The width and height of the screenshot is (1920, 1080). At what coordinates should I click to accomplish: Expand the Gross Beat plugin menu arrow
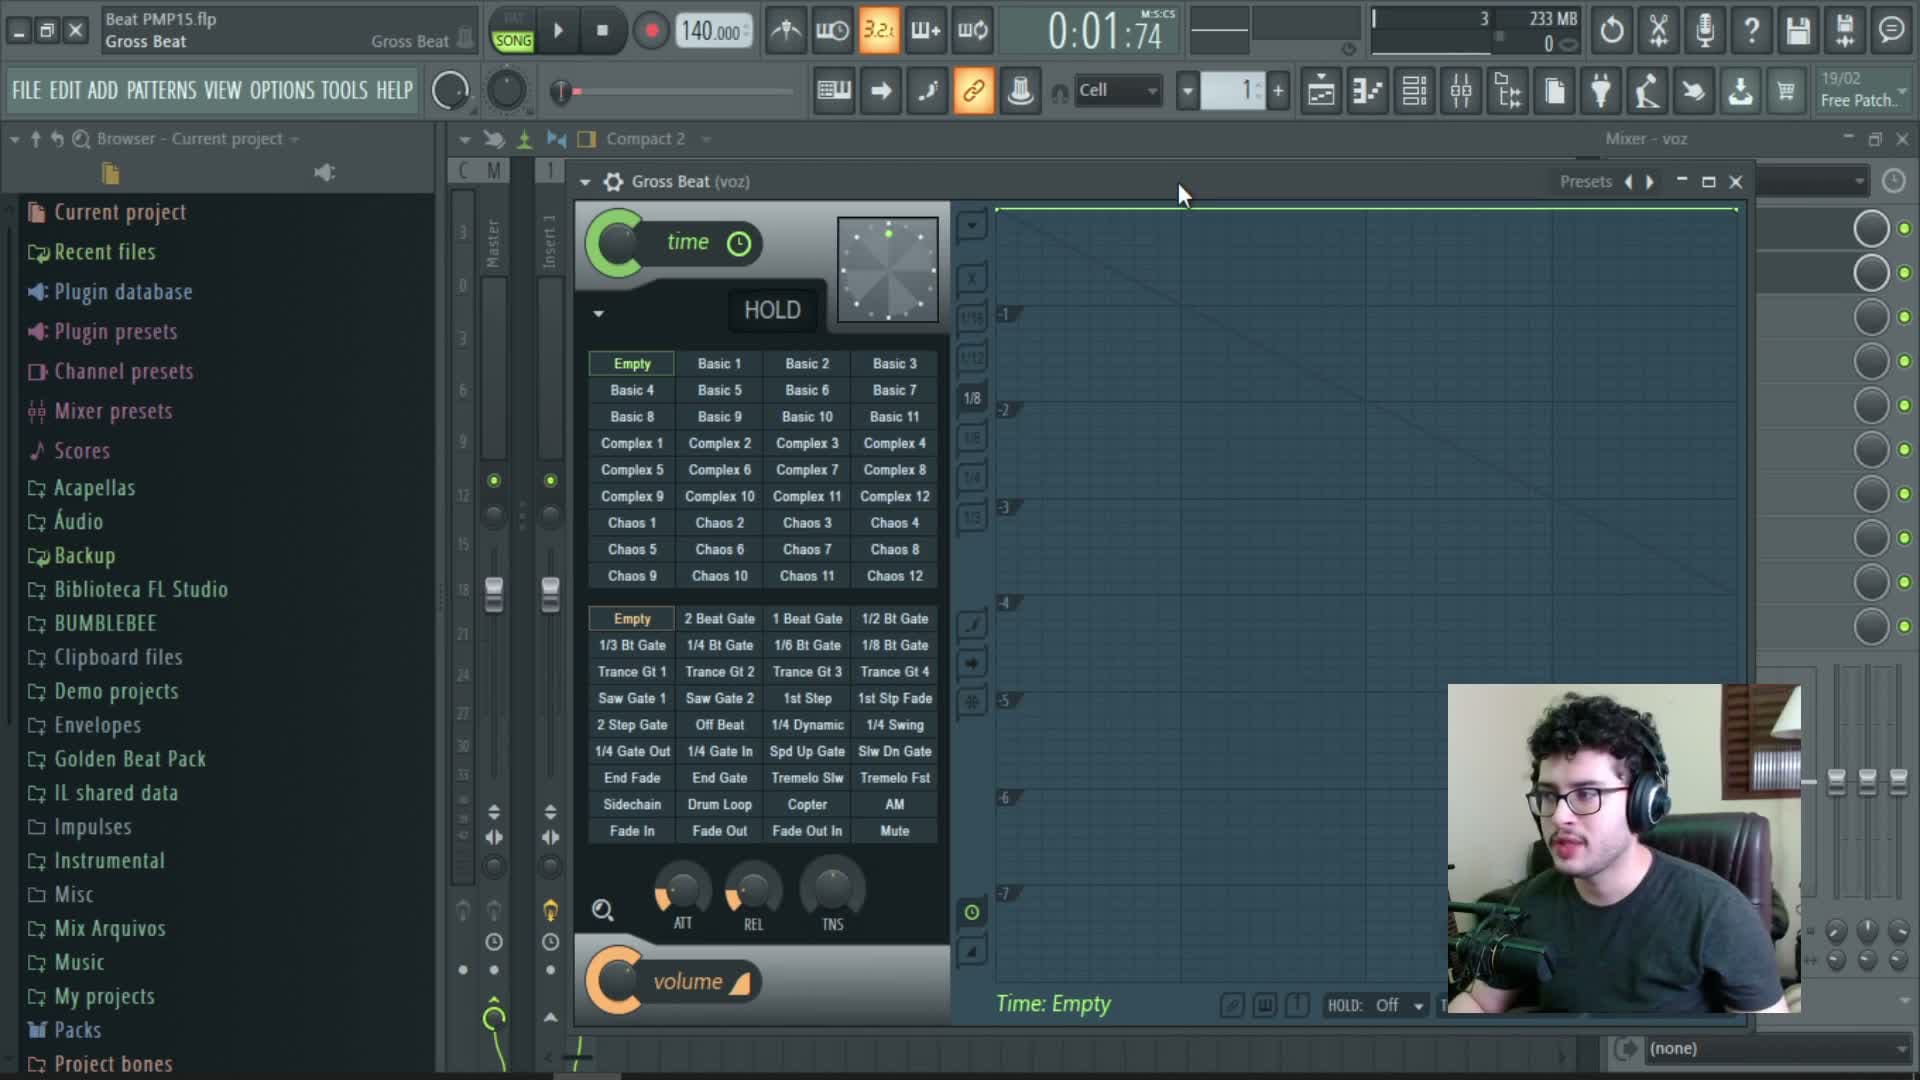point(585,182)
